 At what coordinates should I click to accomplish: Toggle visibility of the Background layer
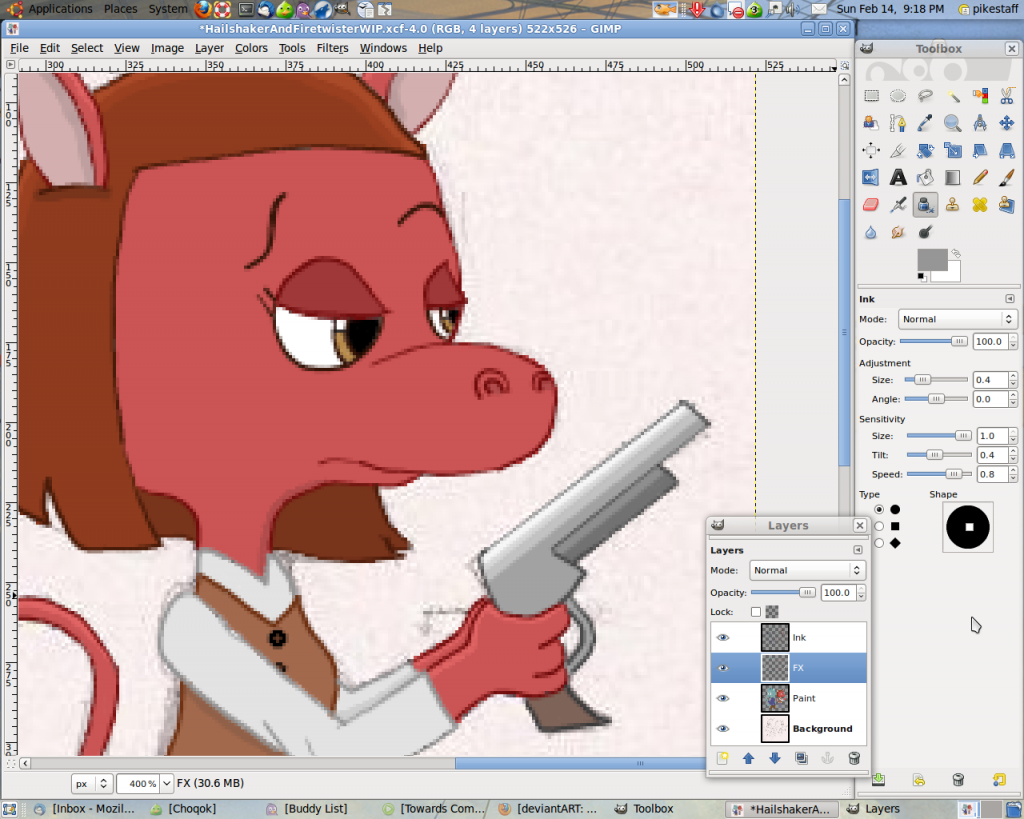(x=723, y=728)
